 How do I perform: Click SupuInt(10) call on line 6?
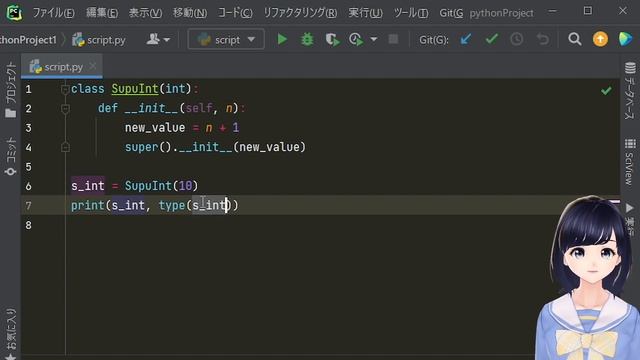pos(161,186)
